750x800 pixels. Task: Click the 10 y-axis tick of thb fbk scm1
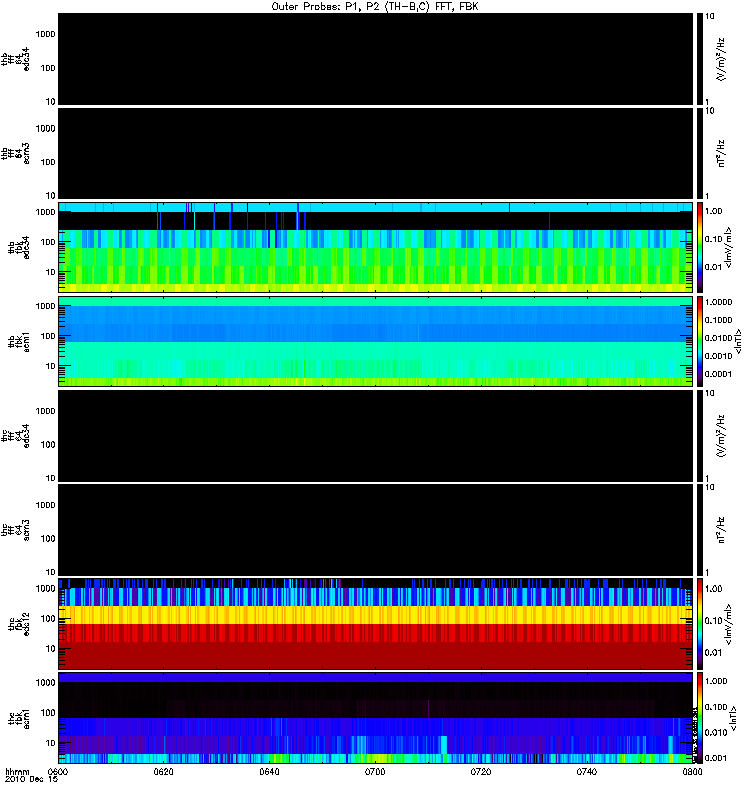tap(51, 366)
